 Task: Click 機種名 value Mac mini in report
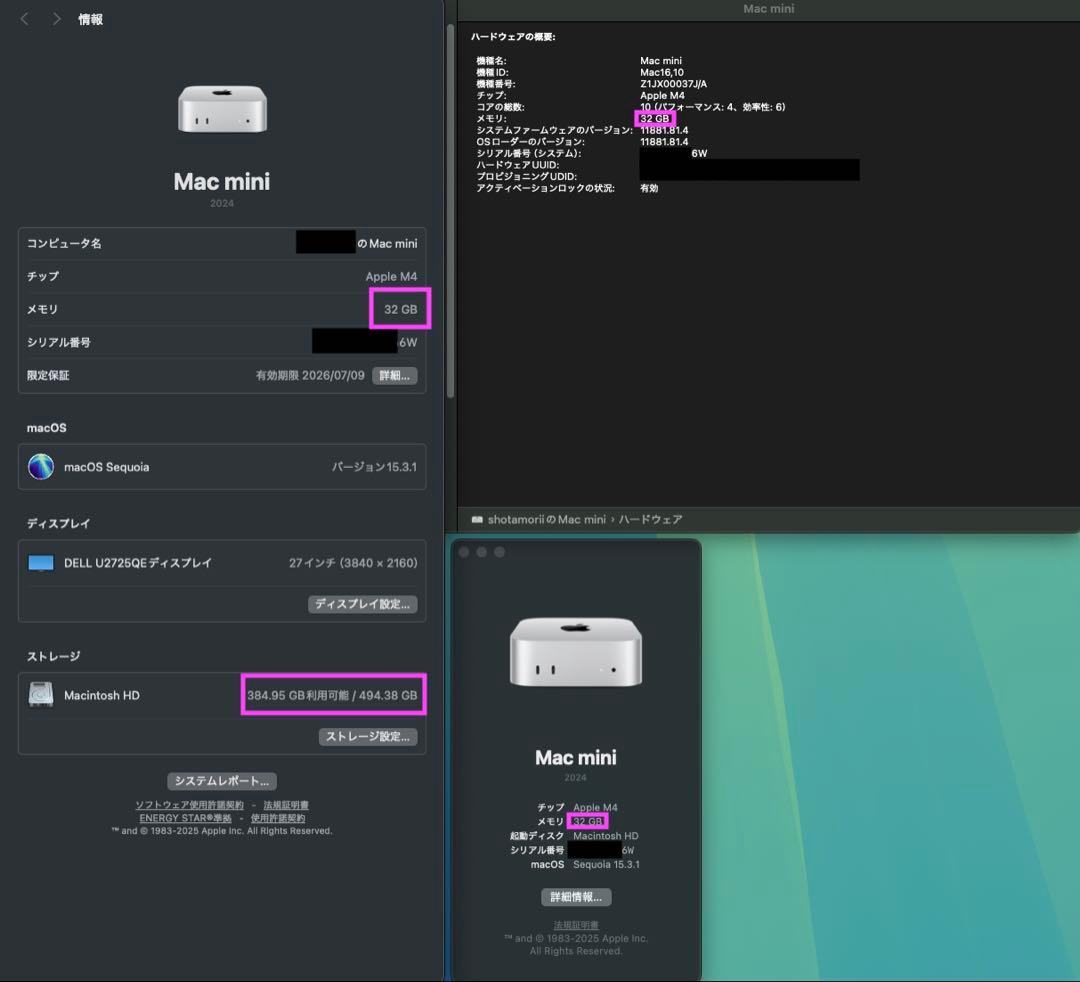pos(661,61)
